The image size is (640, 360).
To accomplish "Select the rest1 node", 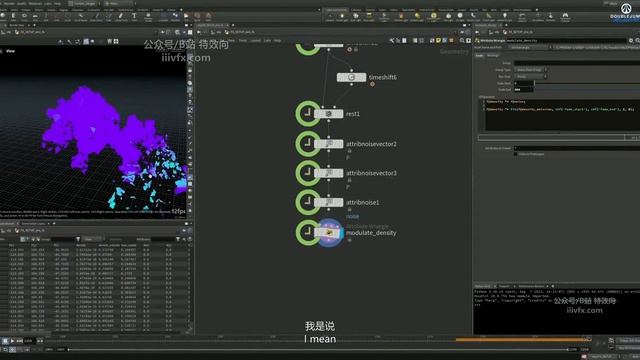I will click(329, 114).
